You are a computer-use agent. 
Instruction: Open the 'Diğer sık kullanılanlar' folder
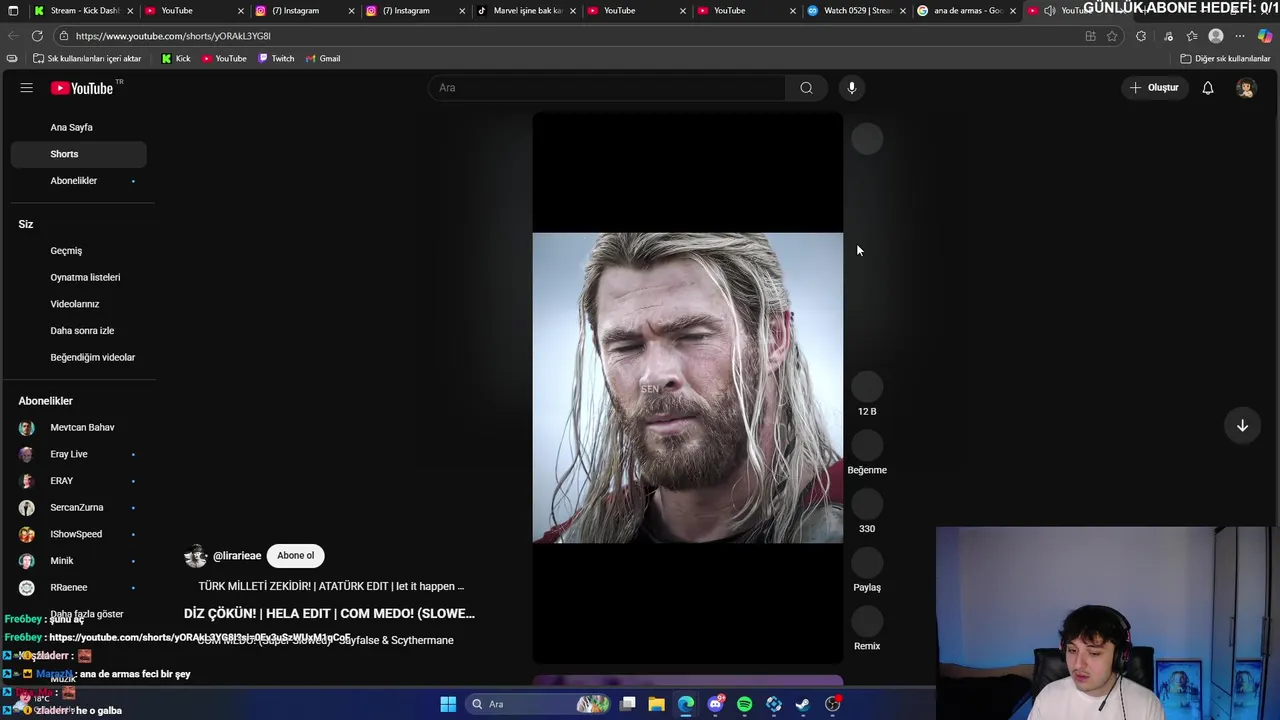pyautogui.click(x=1225, y=59)
